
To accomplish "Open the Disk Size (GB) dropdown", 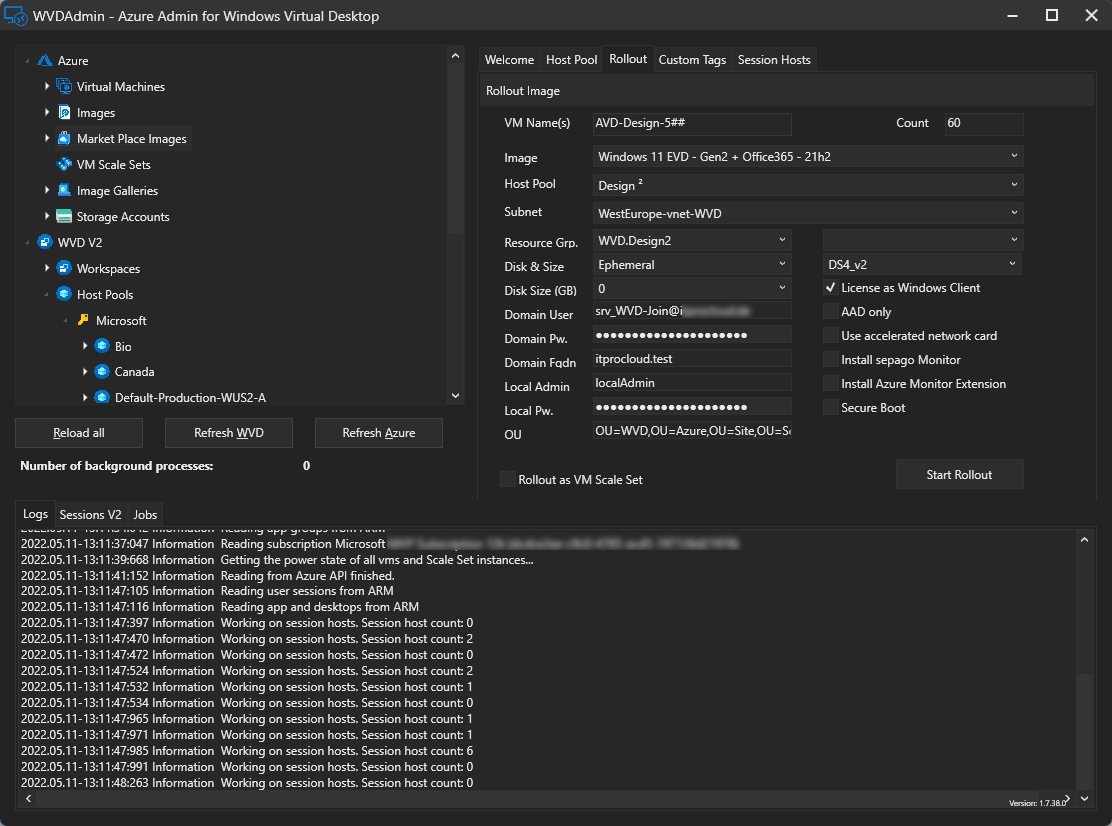I will pos(692,289).
